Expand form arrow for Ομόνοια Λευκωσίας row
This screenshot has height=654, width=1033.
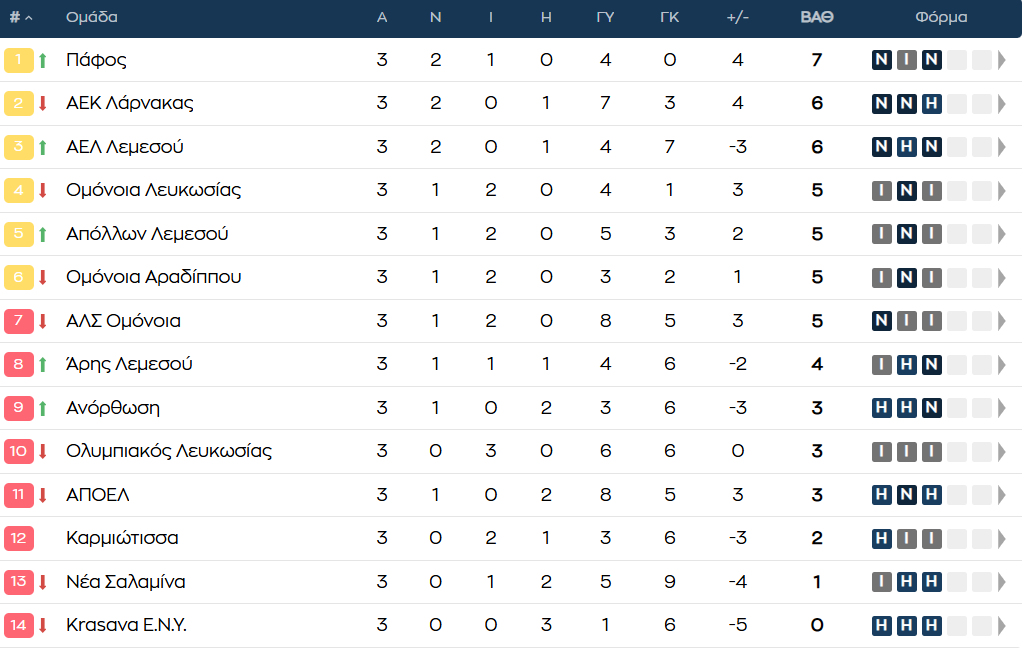1002,190
